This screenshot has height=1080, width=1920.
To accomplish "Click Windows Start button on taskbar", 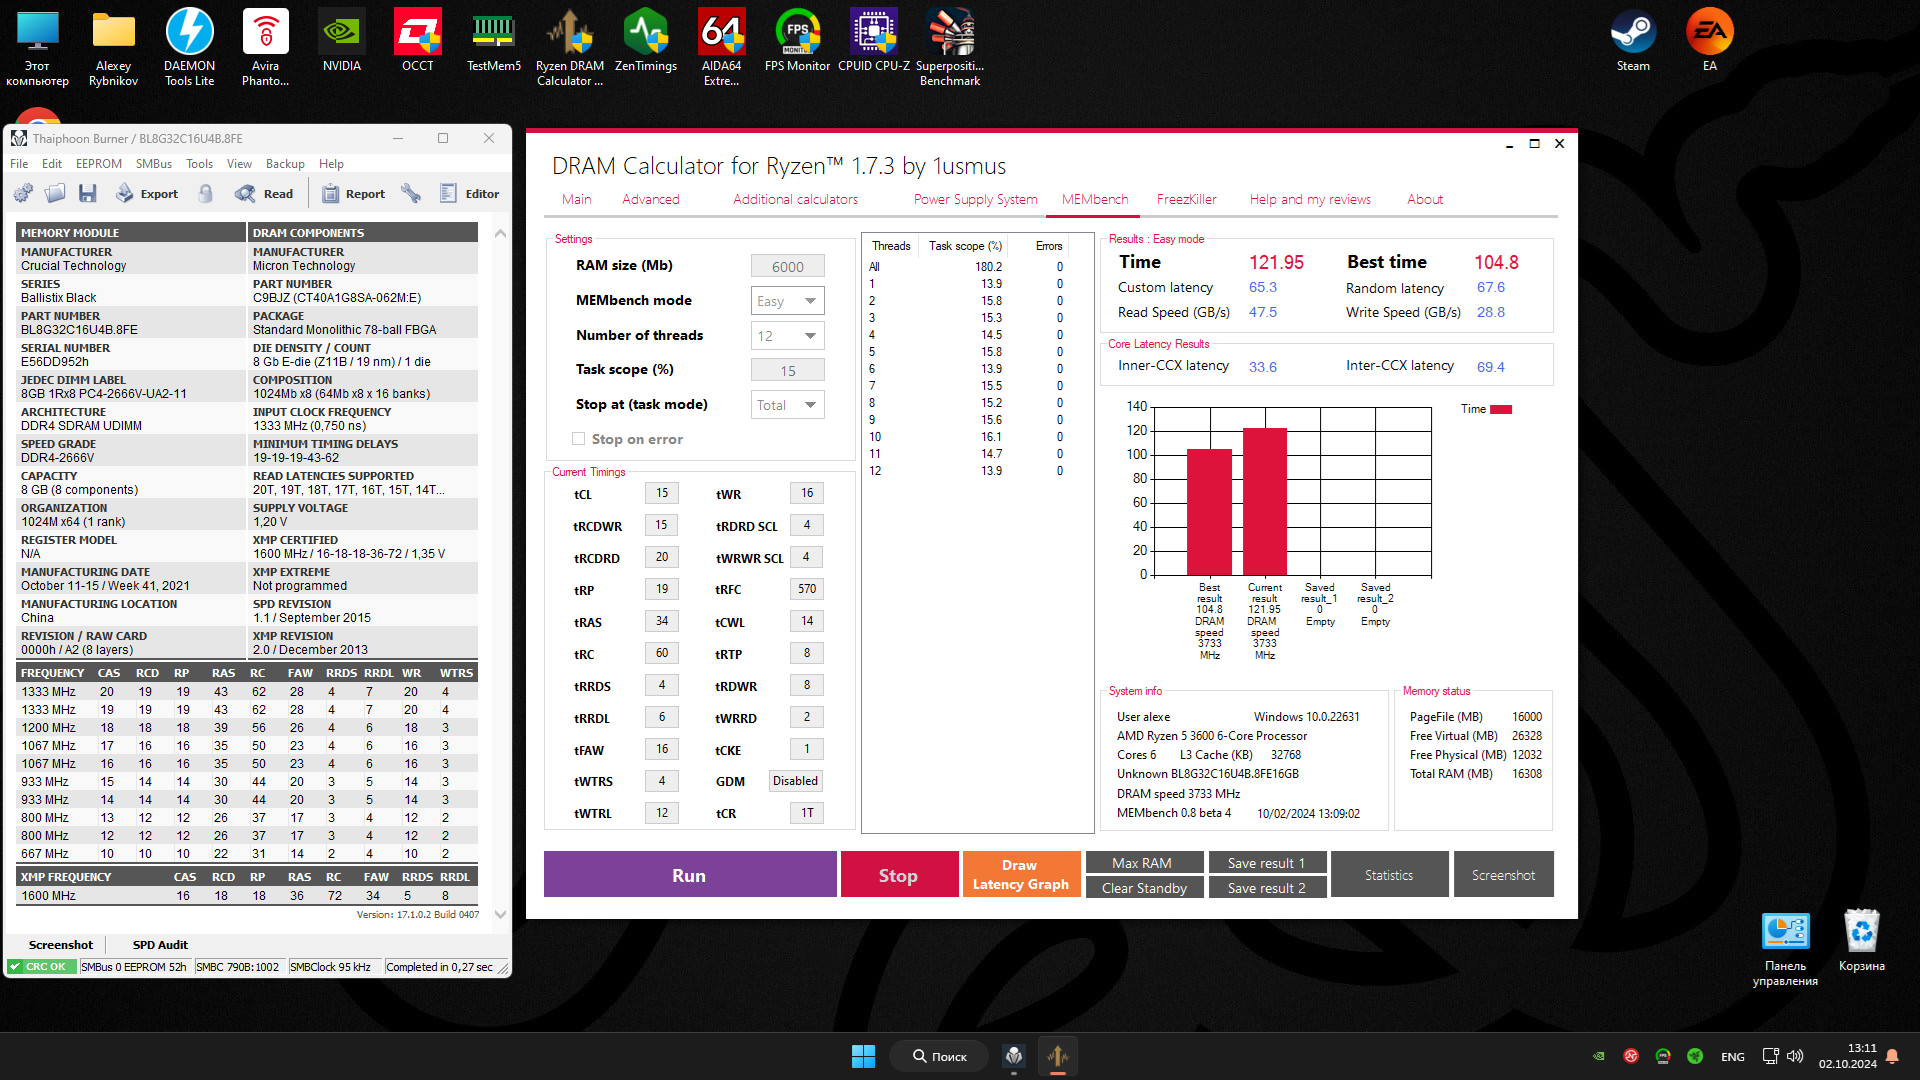I will (x=863, y=1056).
